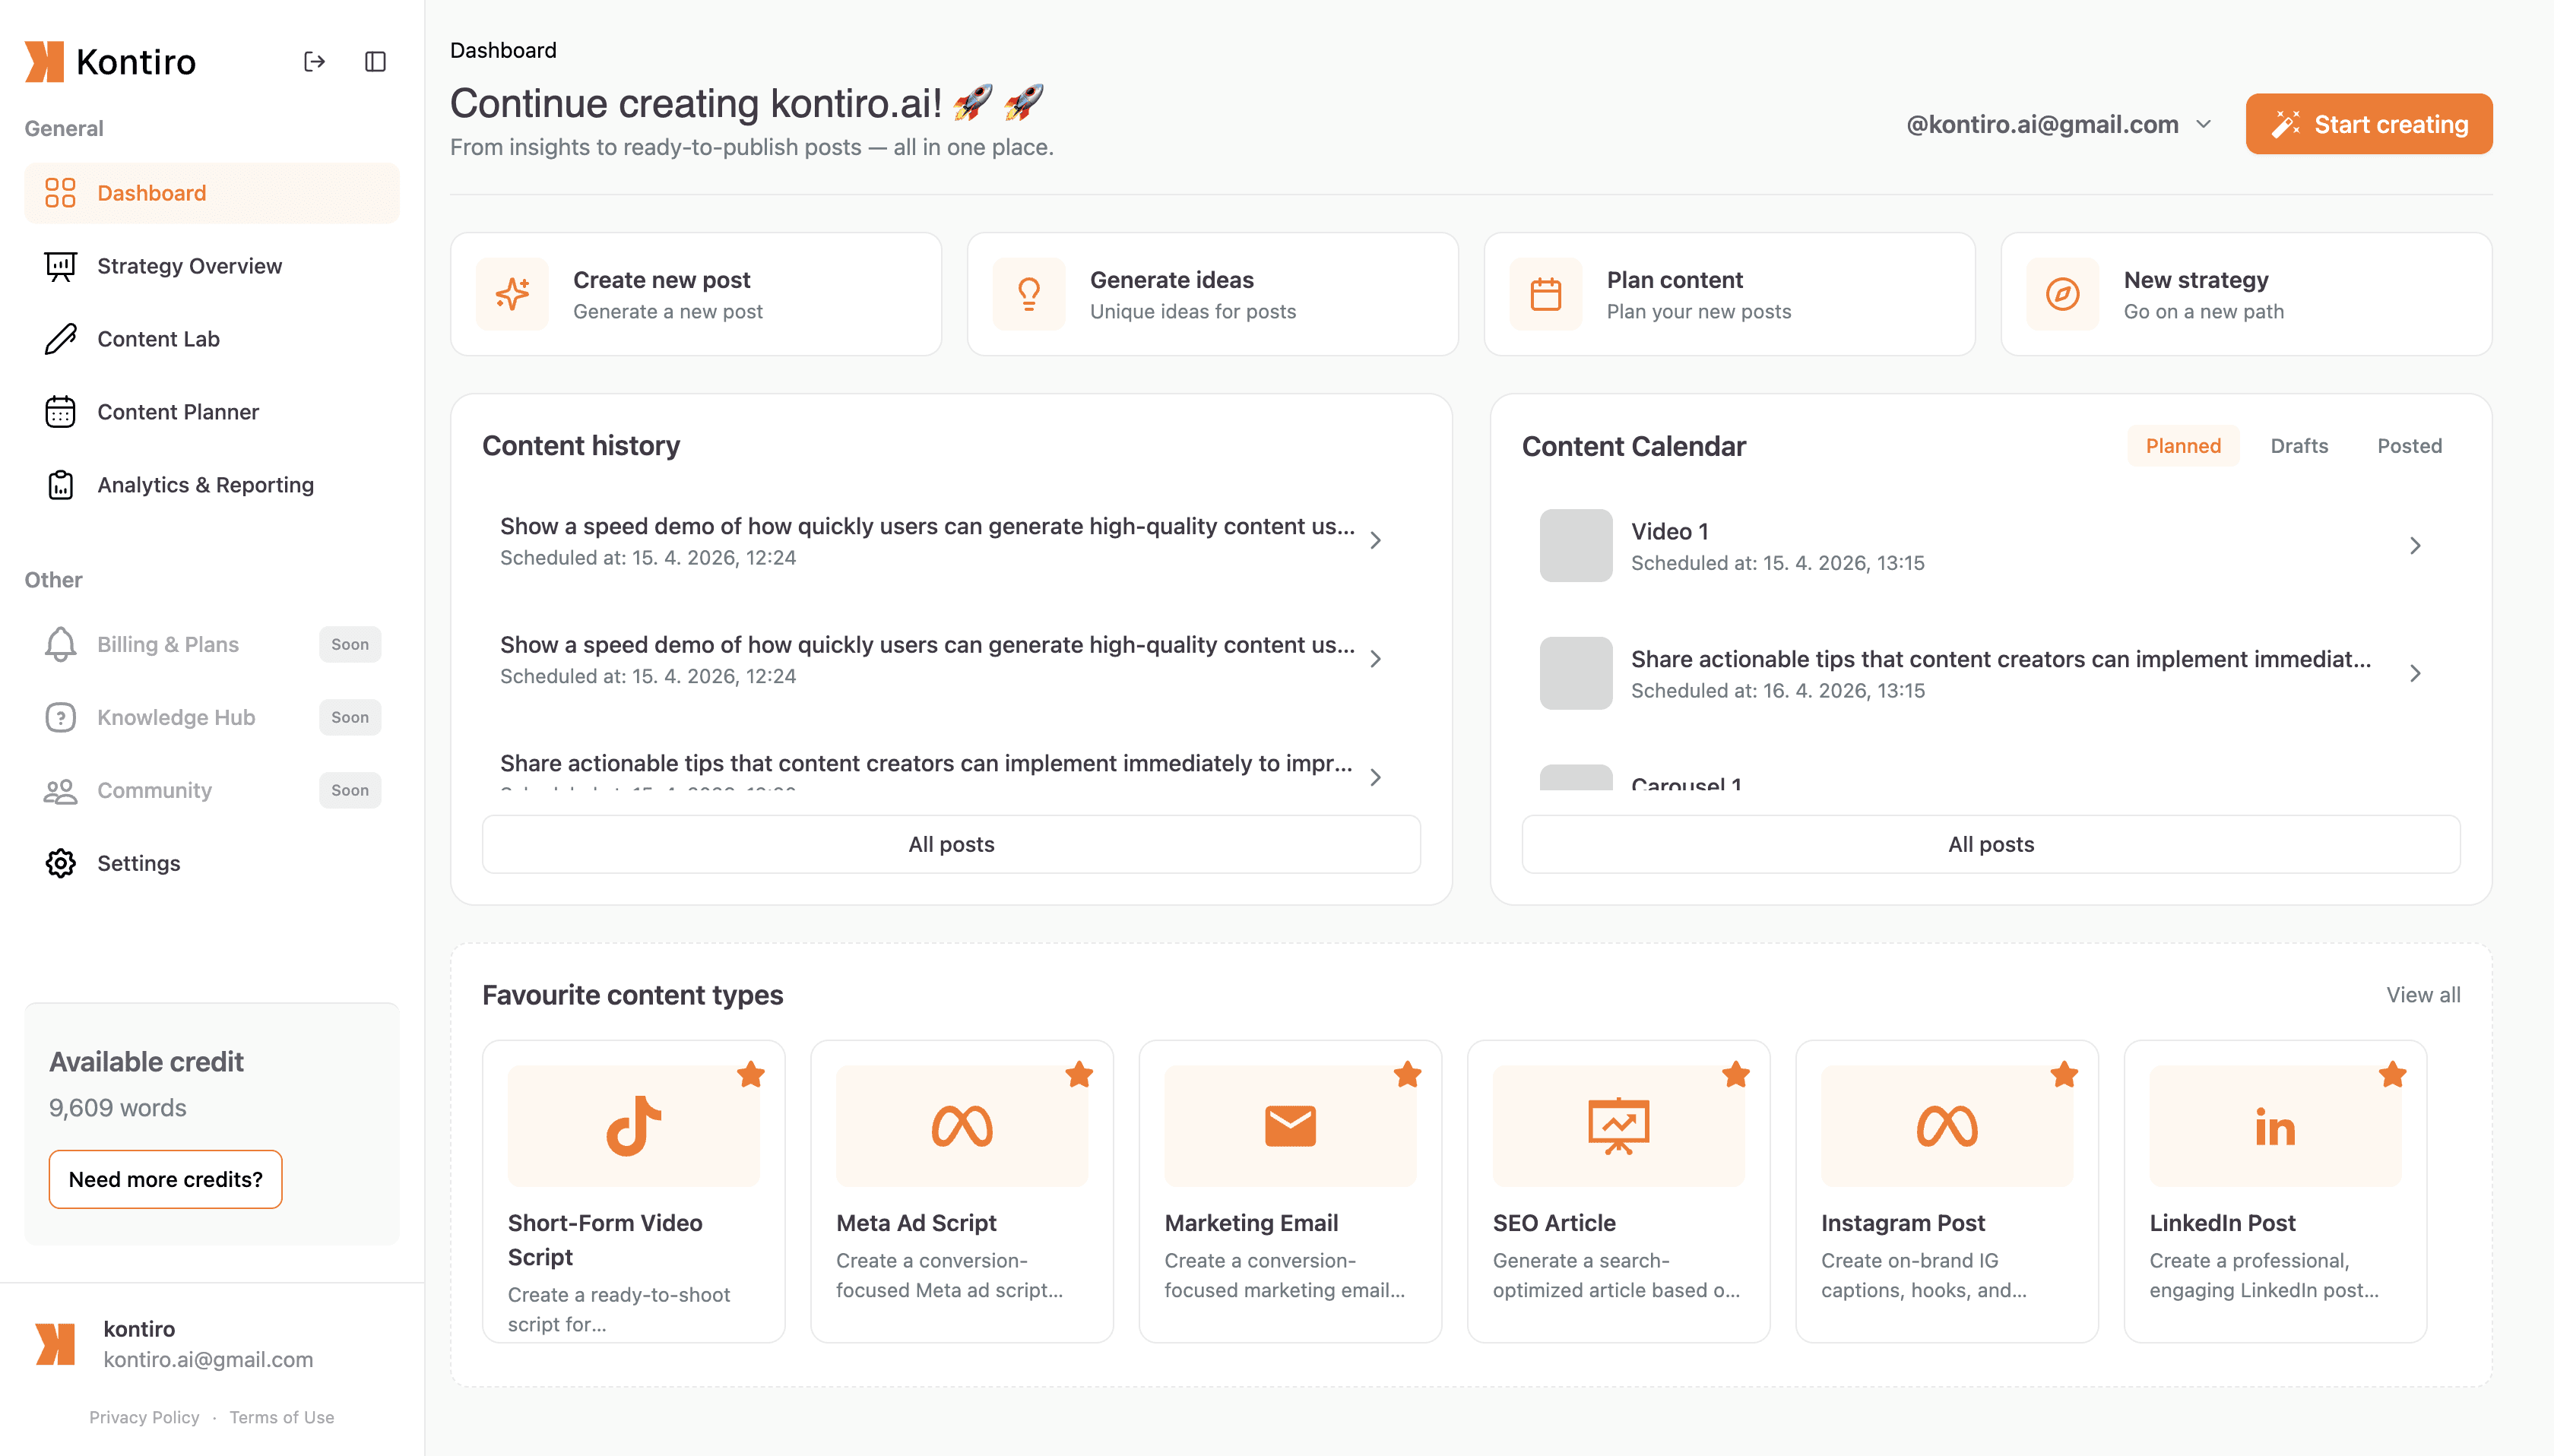Image resolution: width=2554 pixels, height=1456 pixels.
Task: Click the Need more credits? button
Action: [165, 1179]
